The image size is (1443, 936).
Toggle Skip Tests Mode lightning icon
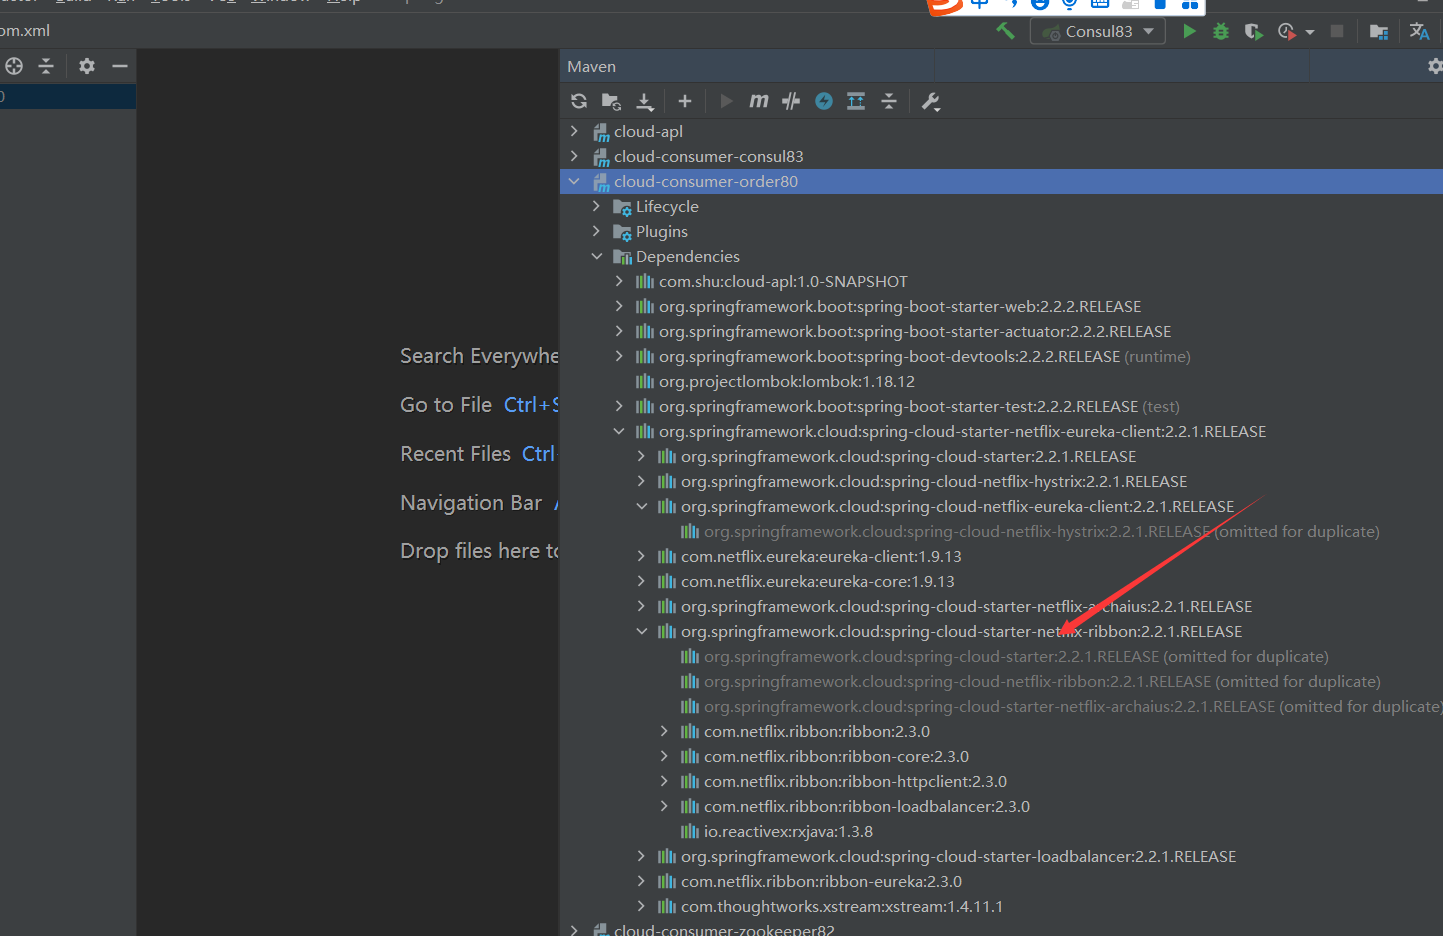click(x=824, y=101)
